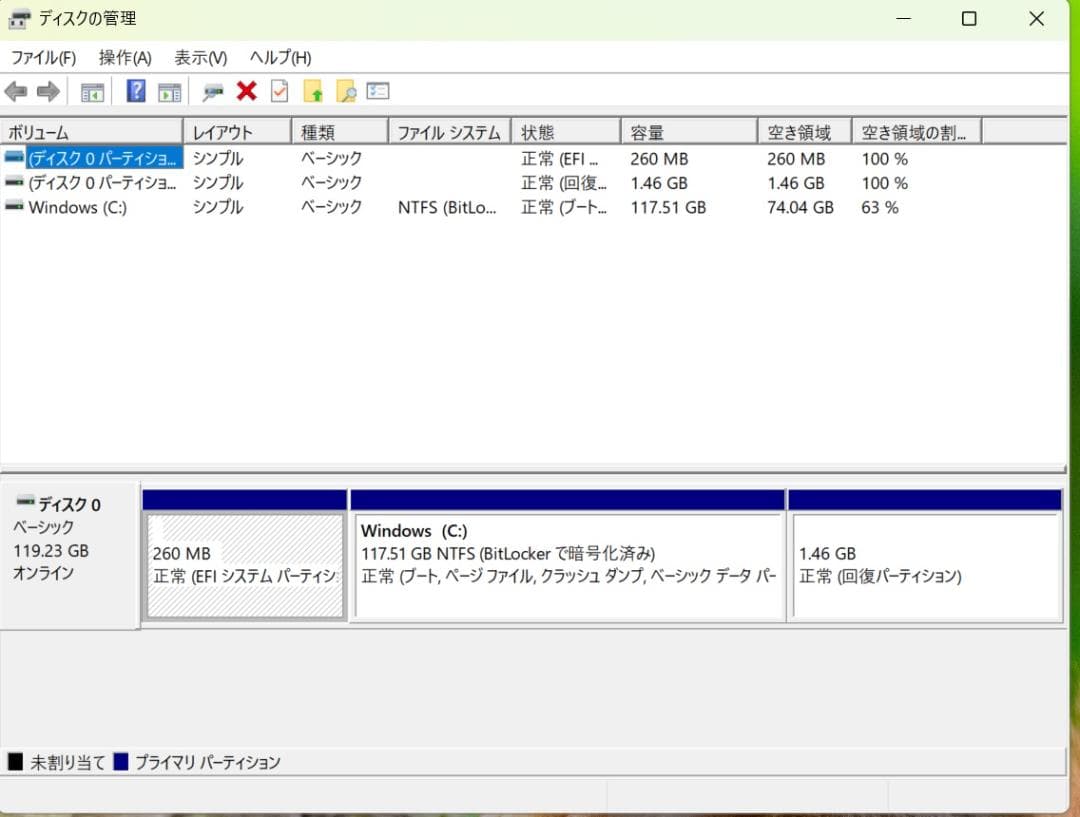Image resolution: width=1080 pixels, height=817 pixels.
Task: Click the Back arrow toolbar icon
Action: click(x=16, y=91)
